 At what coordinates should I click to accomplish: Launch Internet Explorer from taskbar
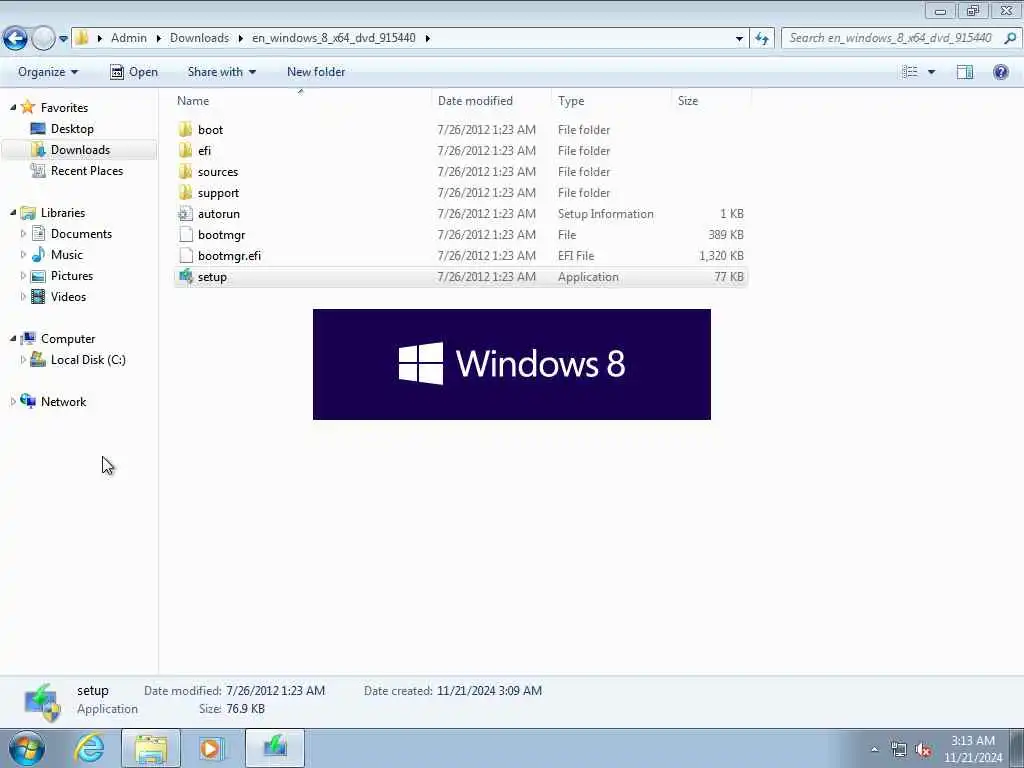click(x=89, y=748)
